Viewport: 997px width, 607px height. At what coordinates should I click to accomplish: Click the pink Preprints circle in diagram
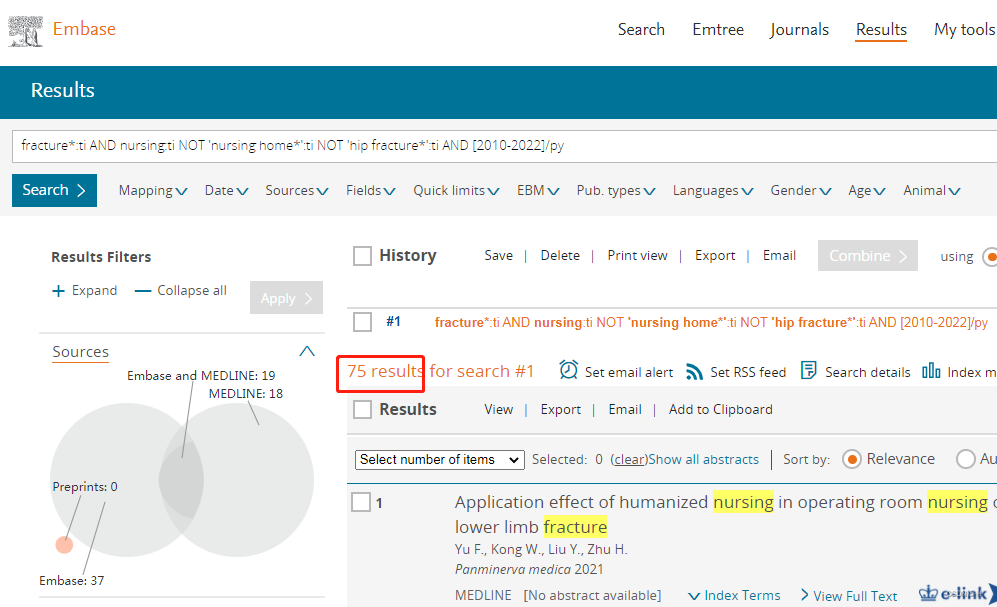click(x=64, y=545)
